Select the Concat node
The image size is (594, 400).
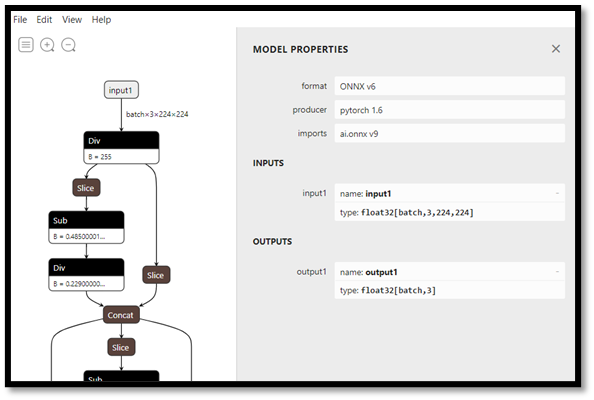(x=121, y=315)
